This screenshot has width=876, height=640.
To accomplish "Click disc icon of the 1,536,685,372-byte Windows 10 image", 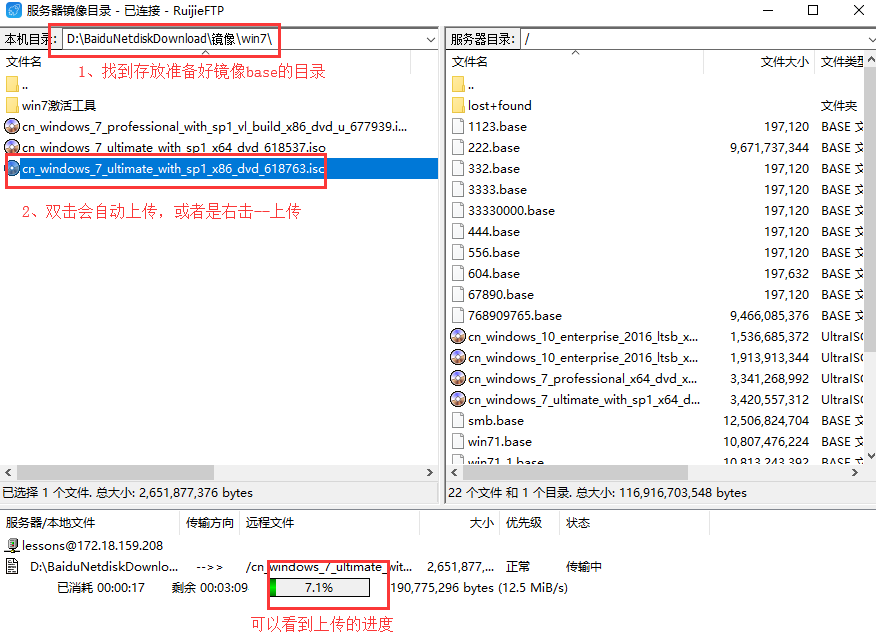I will coord(458,336).
